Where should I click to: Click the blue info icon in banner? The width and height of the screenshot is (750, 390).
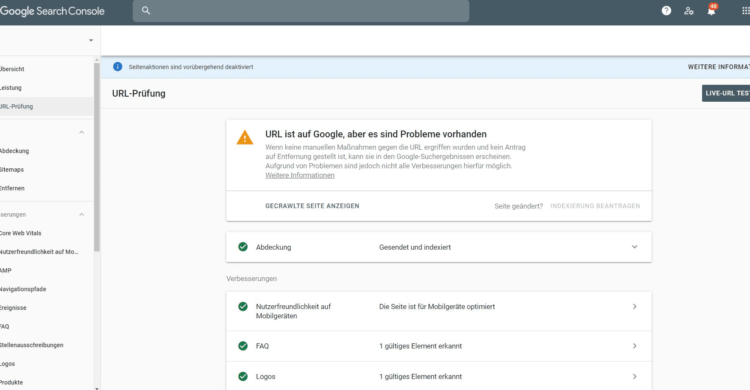click(x=118, y=67)
